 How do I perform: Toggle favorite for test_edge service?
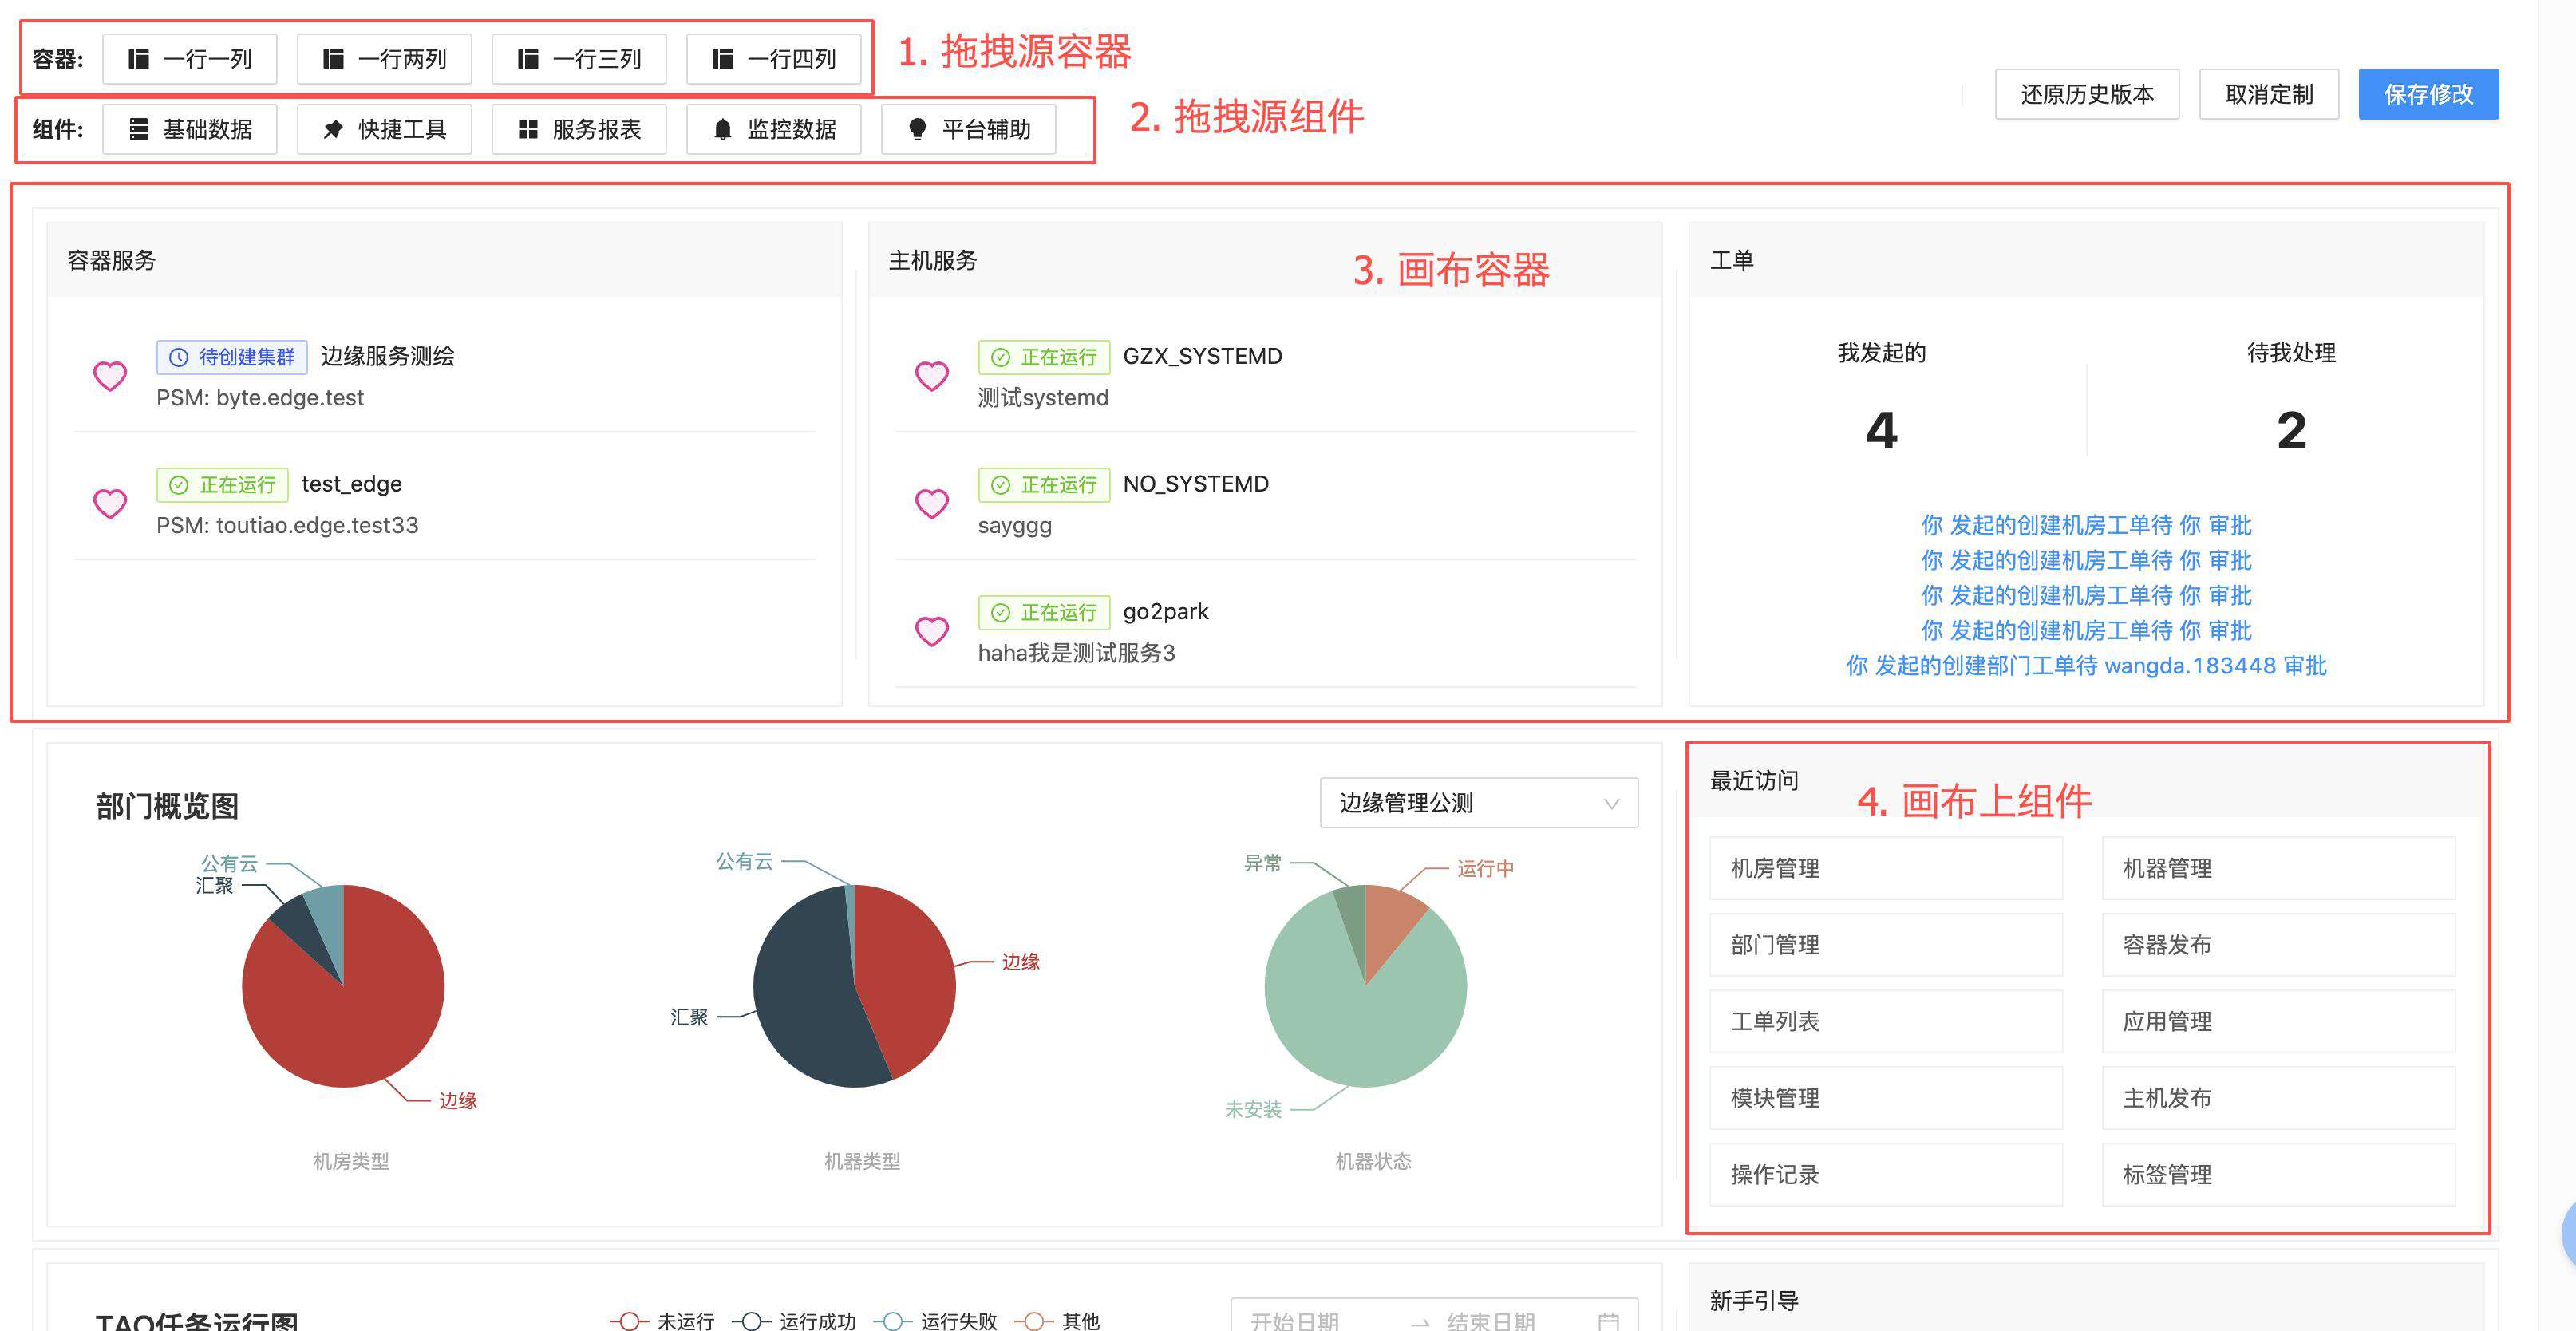coord(107,503)
